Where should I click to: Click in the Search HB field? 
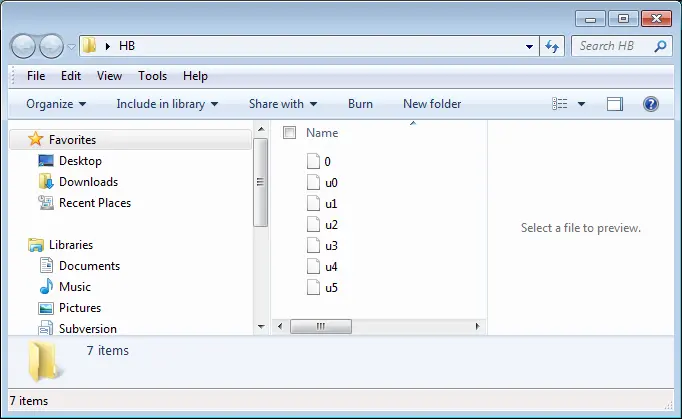coord(612,46)
